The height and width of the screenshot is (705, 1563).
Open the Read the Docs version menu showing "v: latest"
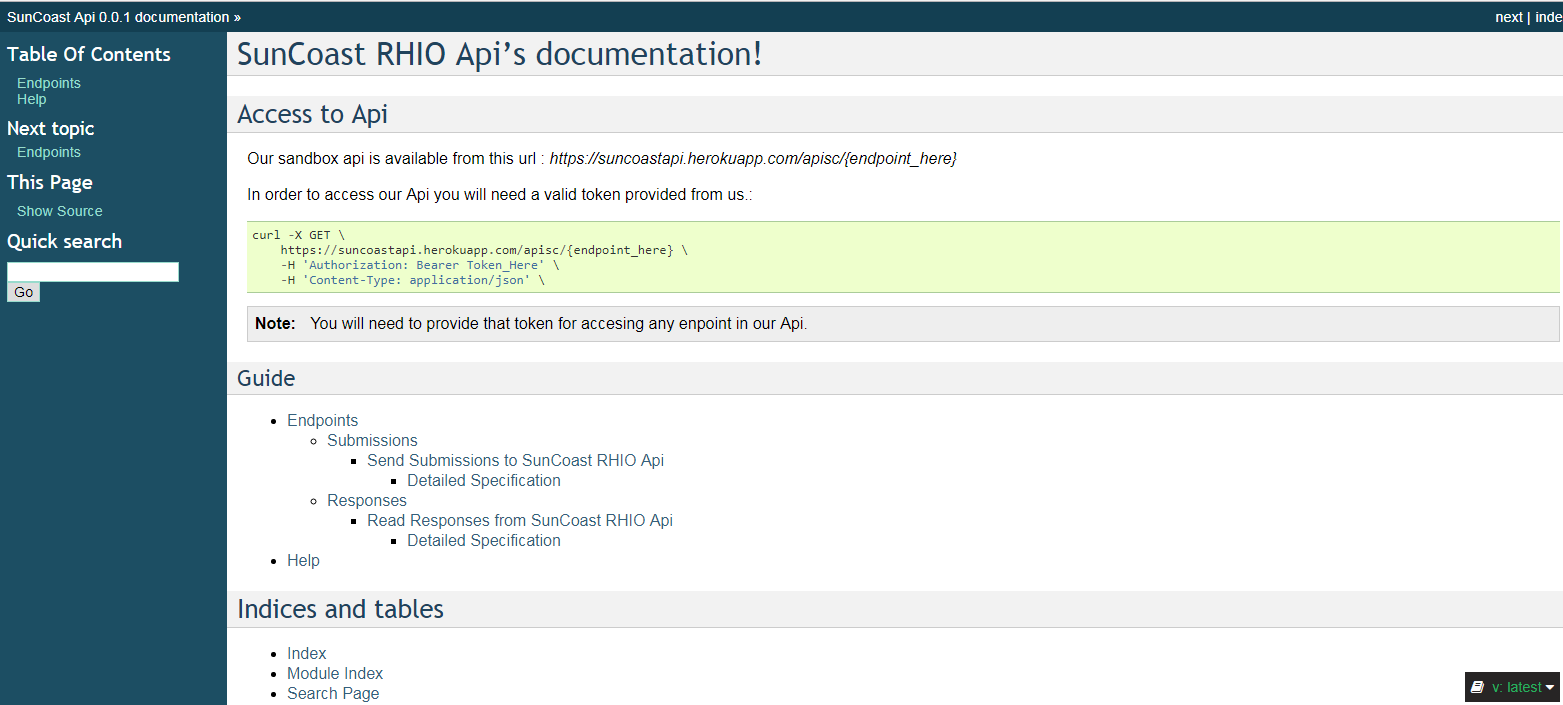click(x=1513, y=687)
